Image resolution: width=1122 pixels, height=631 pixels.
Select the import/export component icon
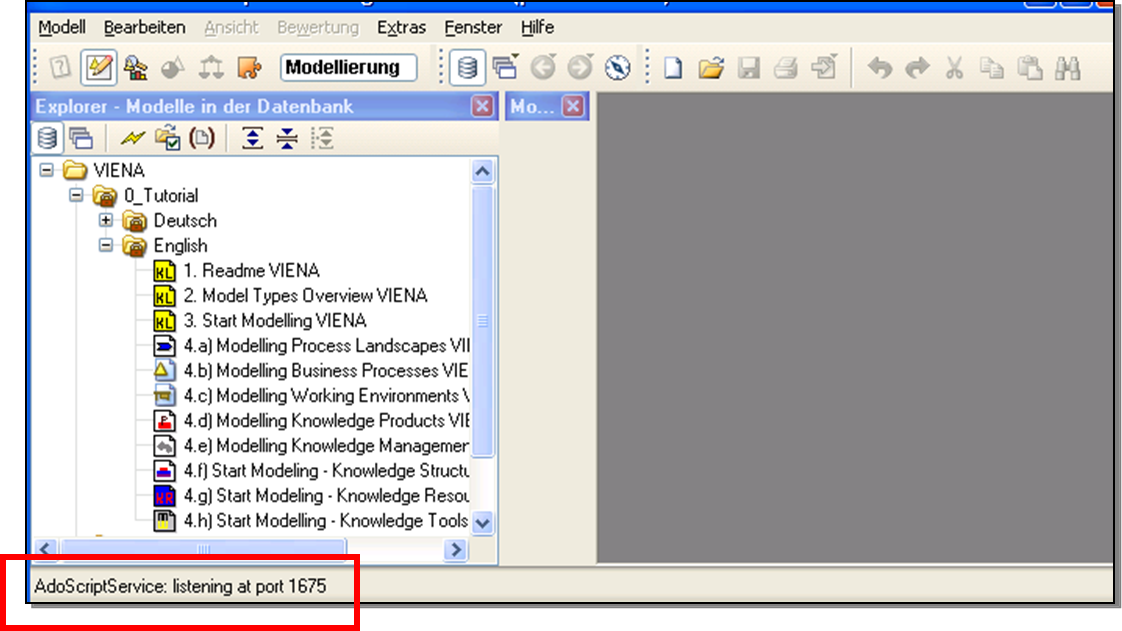[x=249, y=68]
